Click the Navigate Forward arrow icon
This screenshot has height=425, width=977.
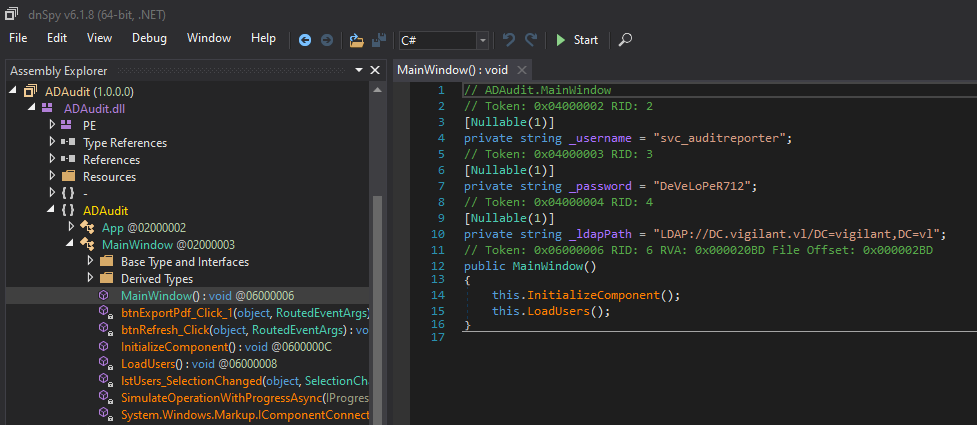(326, 40)
